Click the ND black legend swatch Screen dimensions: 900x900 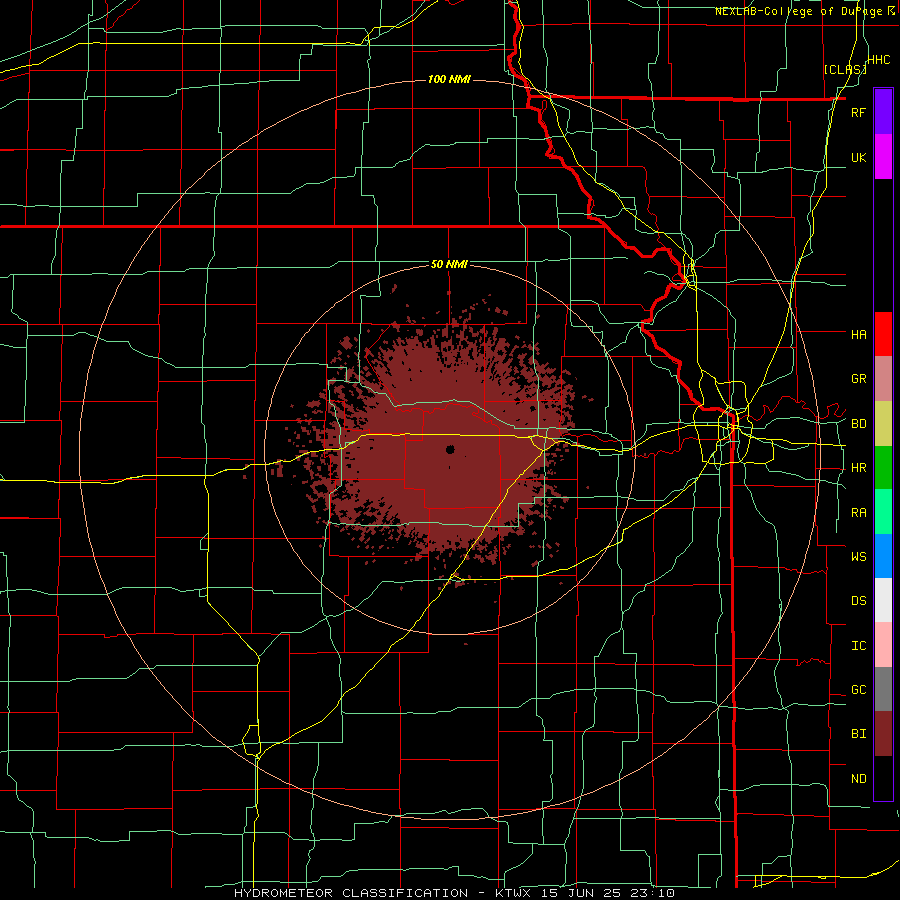[883, 778]
